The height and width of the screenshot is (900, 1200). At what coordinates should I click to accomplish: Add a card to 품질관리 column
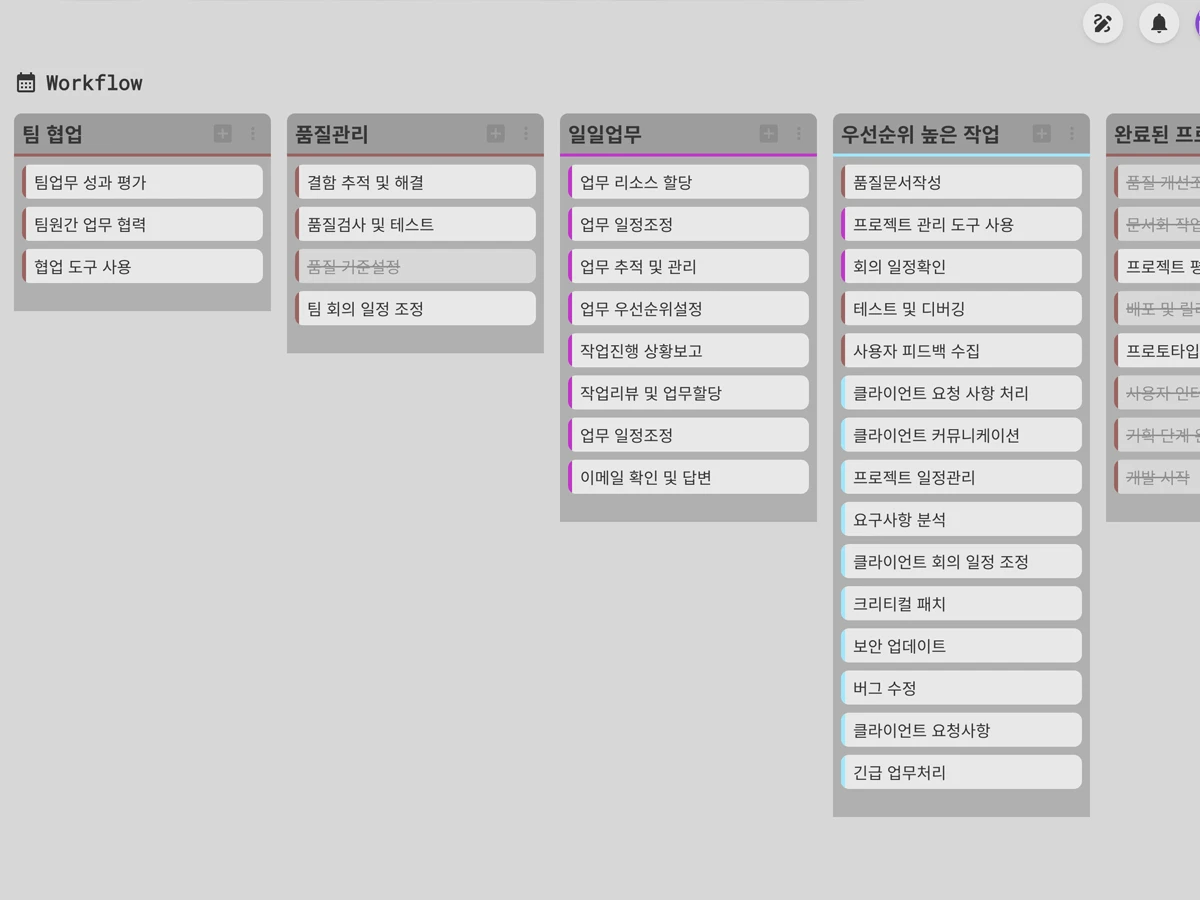pyautogui.click(x=495, y=133)
